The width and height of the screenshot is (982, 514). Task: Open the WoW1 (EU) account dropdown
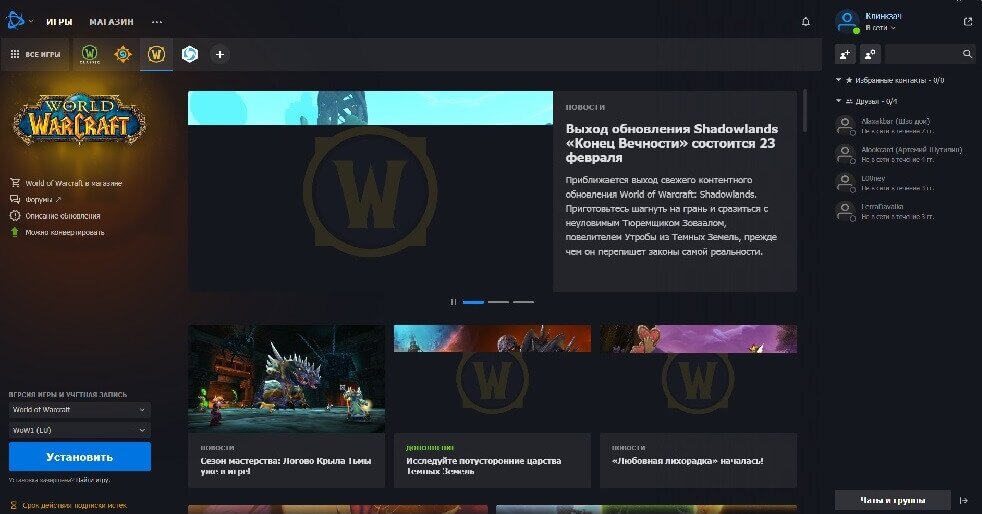point(80,430)
